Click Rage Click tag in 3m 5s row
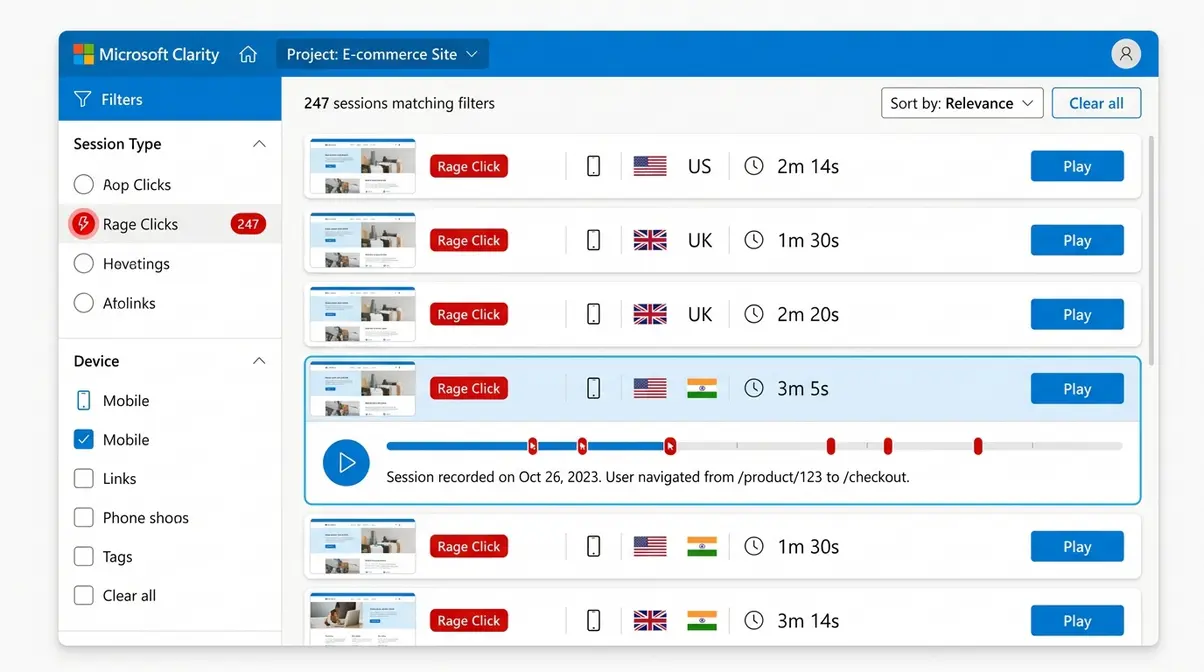The width and height of the screenshot is (1204, 672). point(469,388)
